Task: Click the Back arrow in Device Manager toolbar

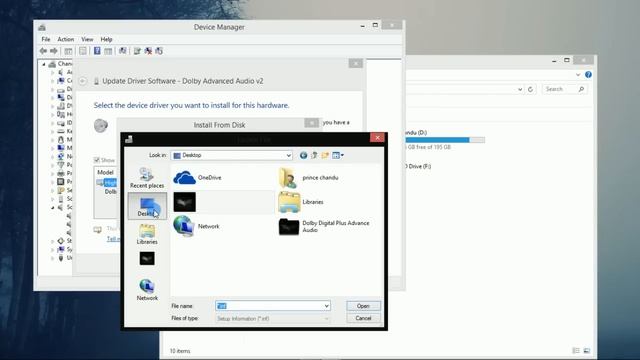Action: coord(43,51)
